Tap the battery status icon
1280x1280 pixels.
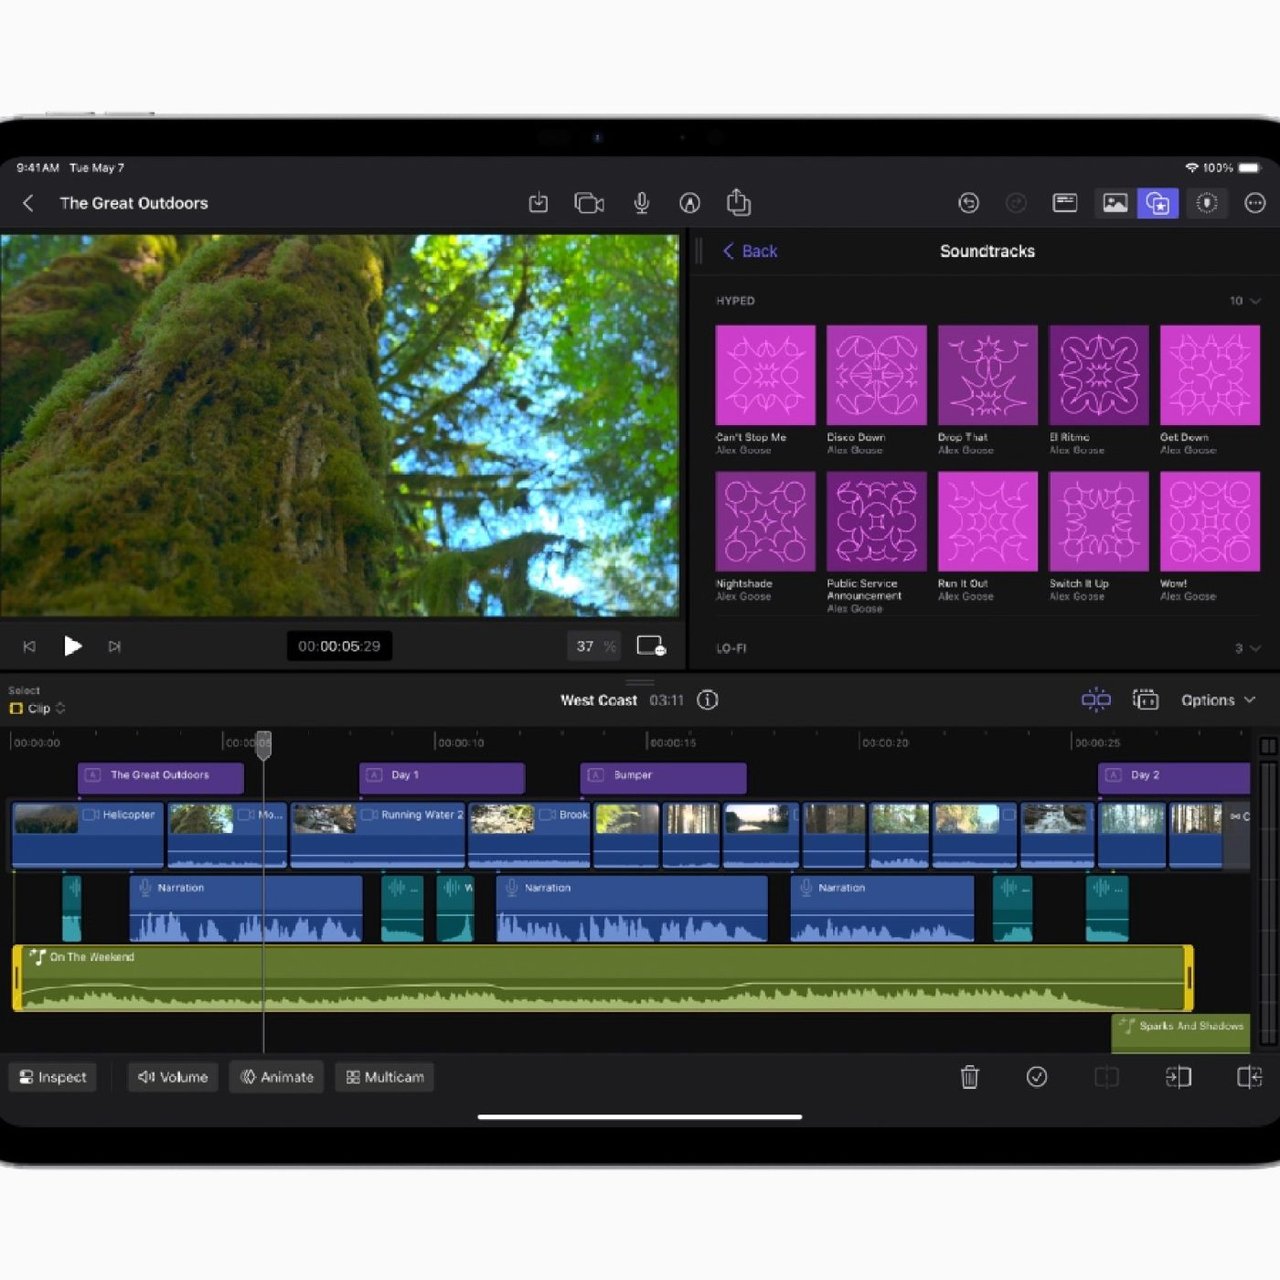pos(1250,168)
